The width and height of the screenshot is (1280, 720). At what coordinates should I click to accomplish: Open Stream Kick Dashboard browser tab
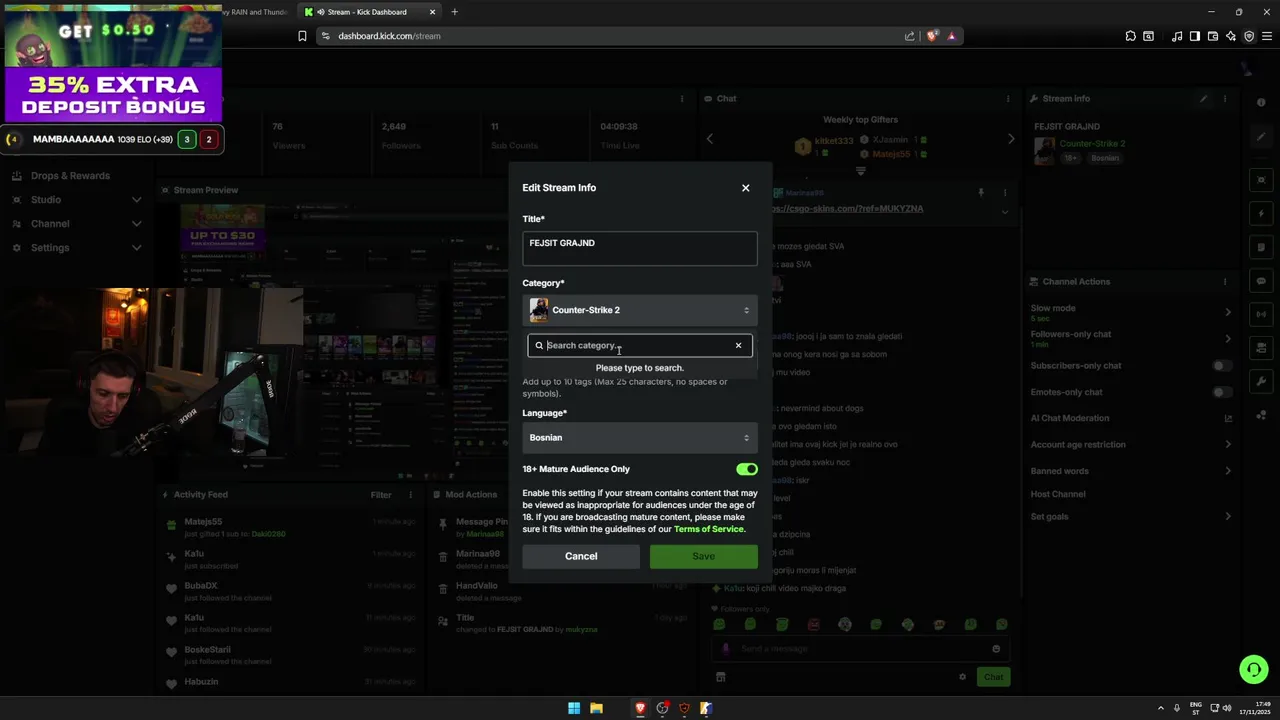pyautogui.click(x=370, y=12)
